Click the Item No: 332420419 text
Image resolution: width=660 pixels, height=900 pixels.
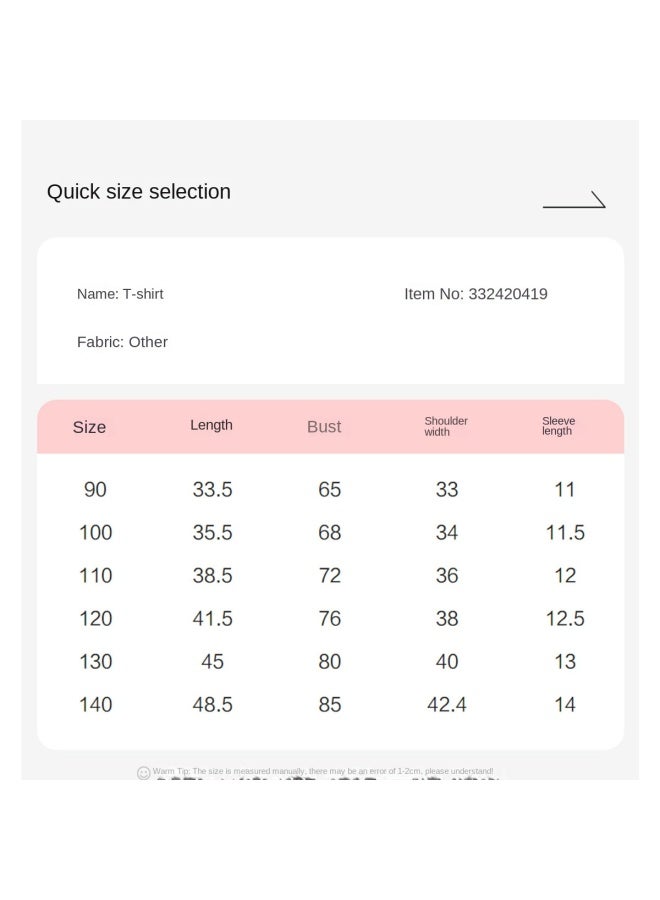coord(476,294)
